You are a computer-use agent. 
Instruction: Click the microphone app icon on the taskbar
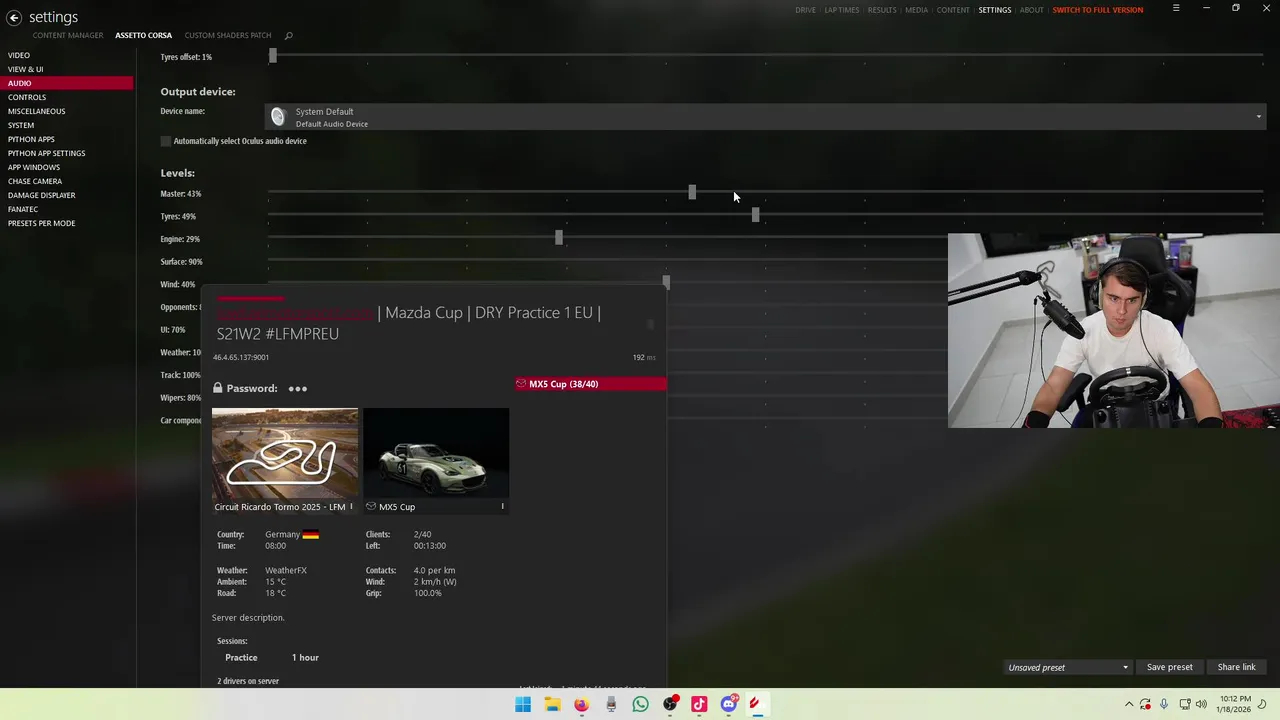pos(611,704)
